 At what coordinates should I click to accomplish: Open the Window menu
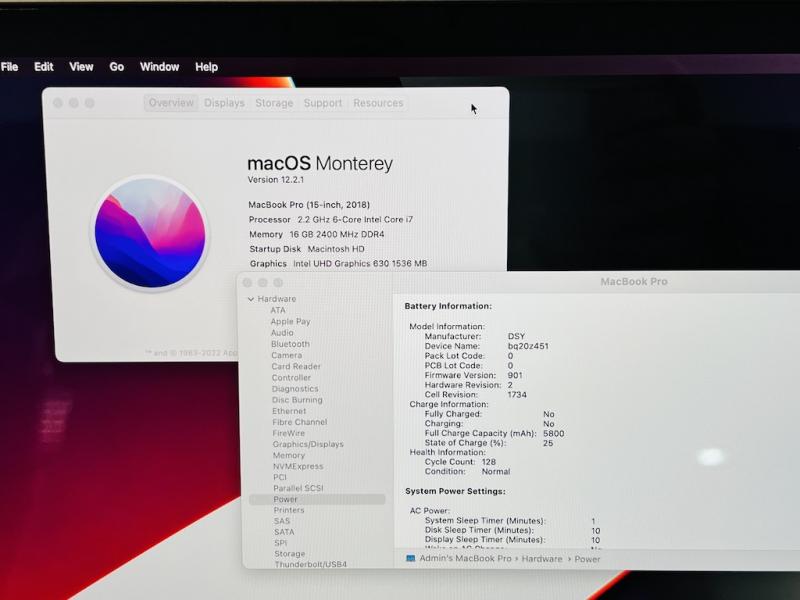pos(159,67)
